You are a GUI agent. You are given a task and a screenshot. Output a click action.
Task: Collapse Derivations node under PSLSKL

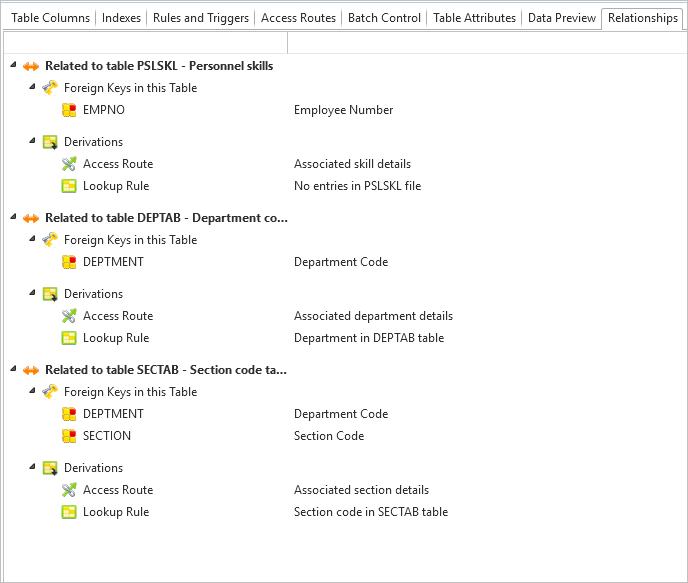[x=32, y=141]
